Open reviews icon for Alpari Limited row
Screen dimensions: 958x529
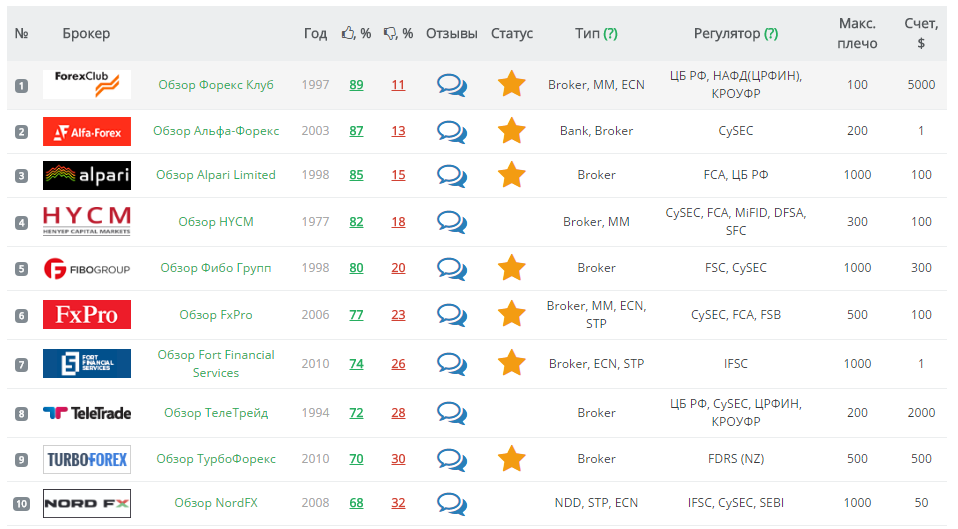tap(452, 175)
